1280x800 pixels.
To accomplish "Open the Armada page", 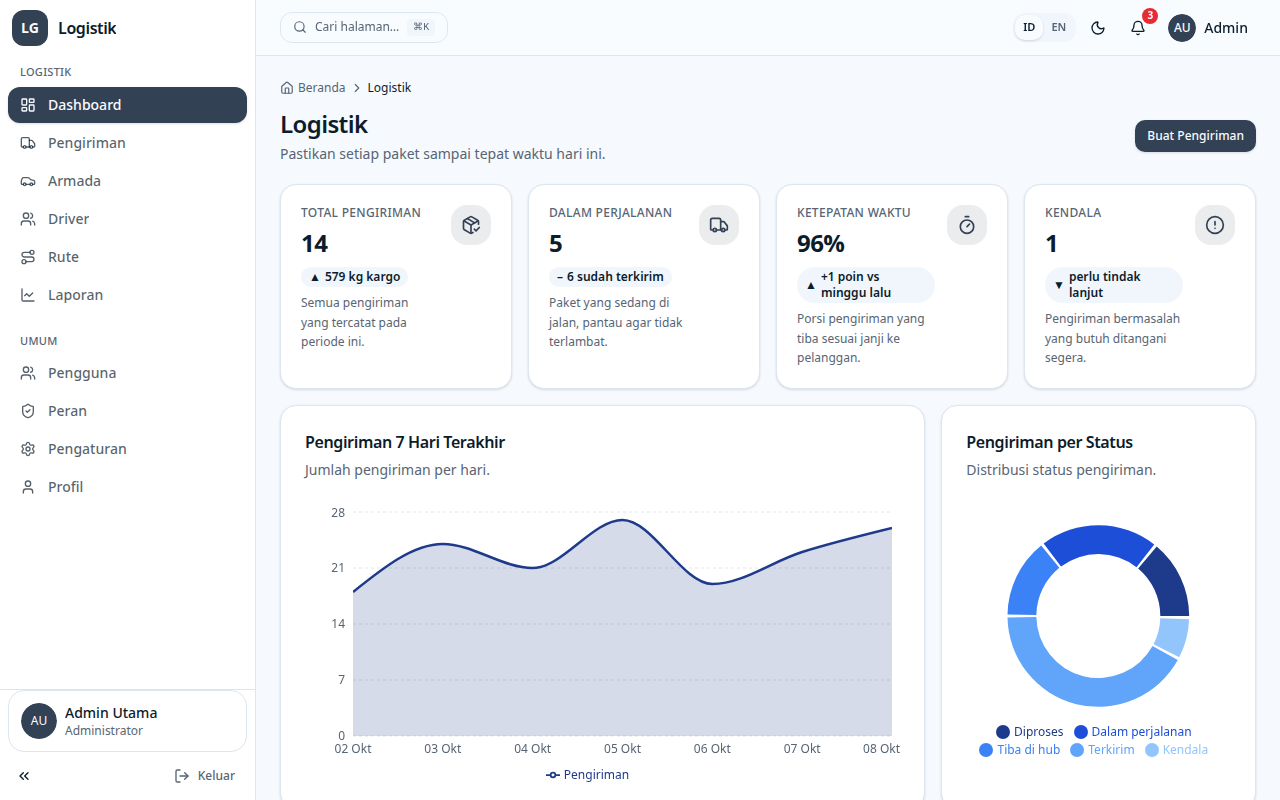I will pos(127,181).
